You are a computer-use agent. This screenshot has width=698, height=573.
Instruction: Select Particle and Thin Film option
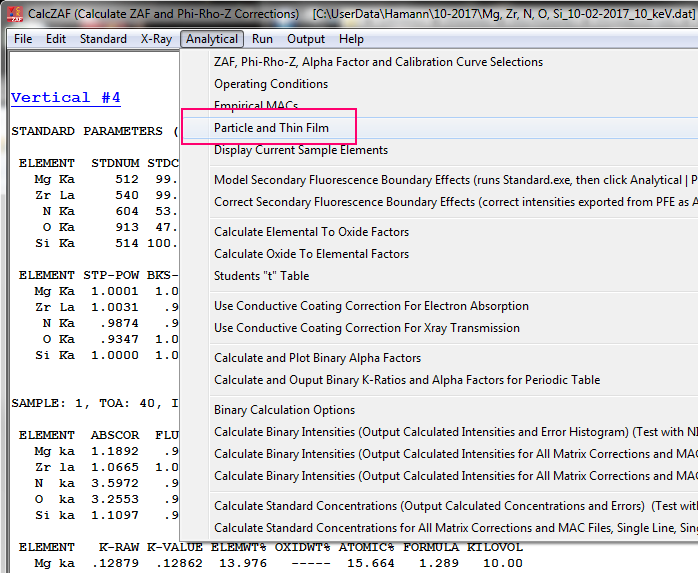pos(271,128)
